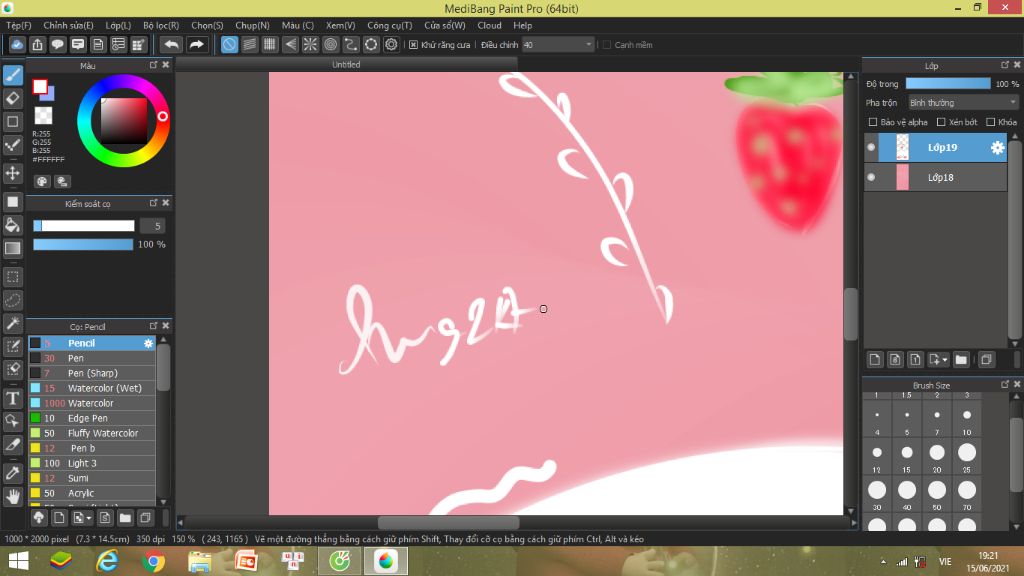Select the Hand tool
The image size is (1024, 576).
tap(12, 497)
